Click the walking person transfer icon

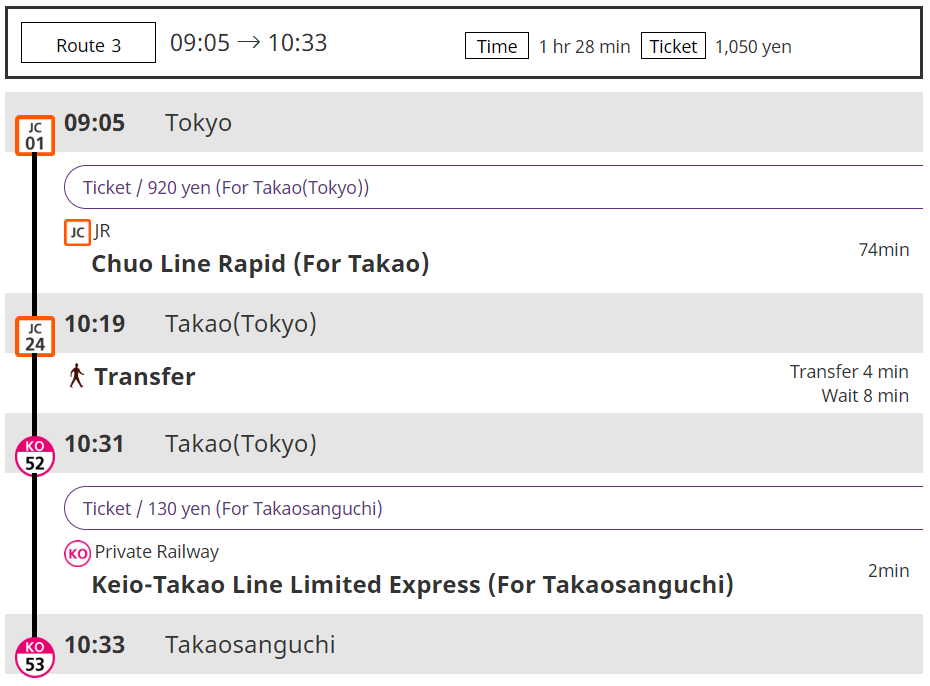76,377
